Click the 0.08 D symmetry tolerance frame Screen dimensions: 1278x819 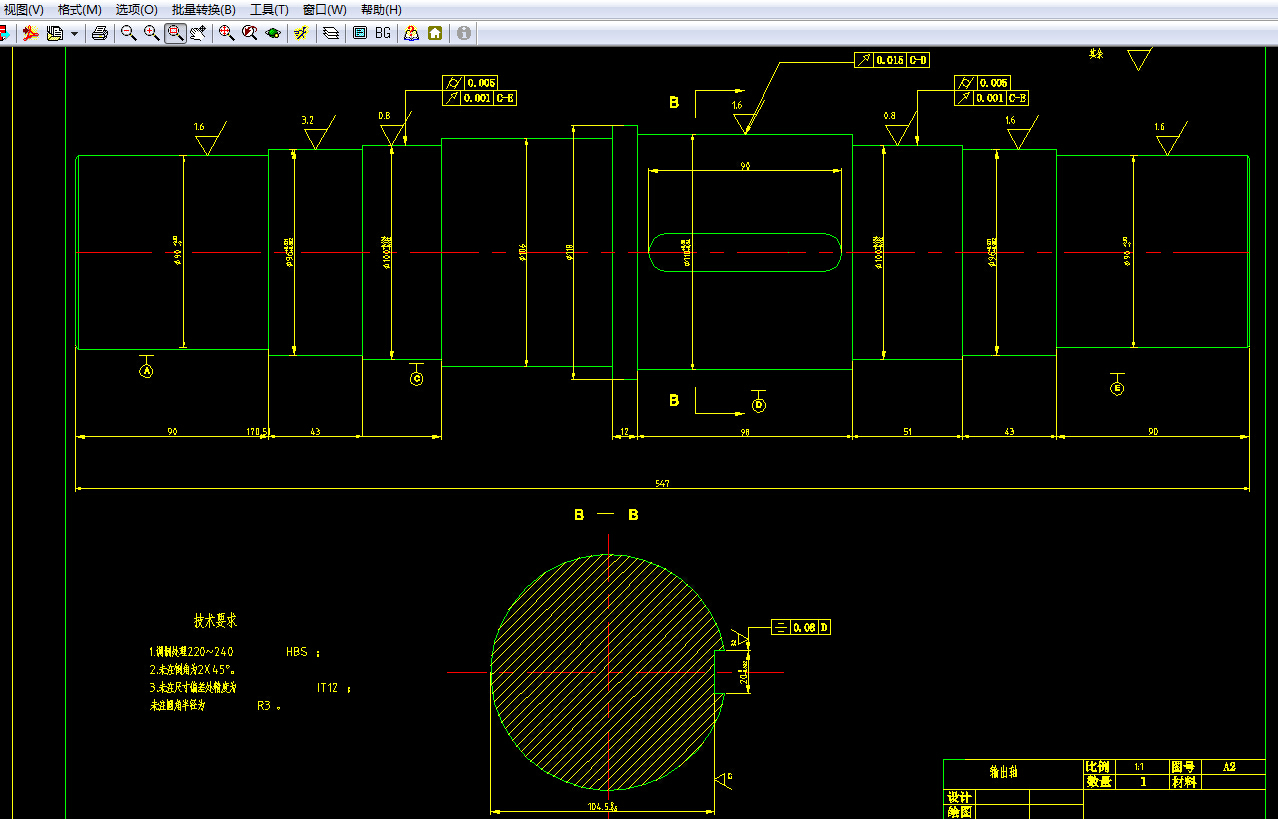801,627
